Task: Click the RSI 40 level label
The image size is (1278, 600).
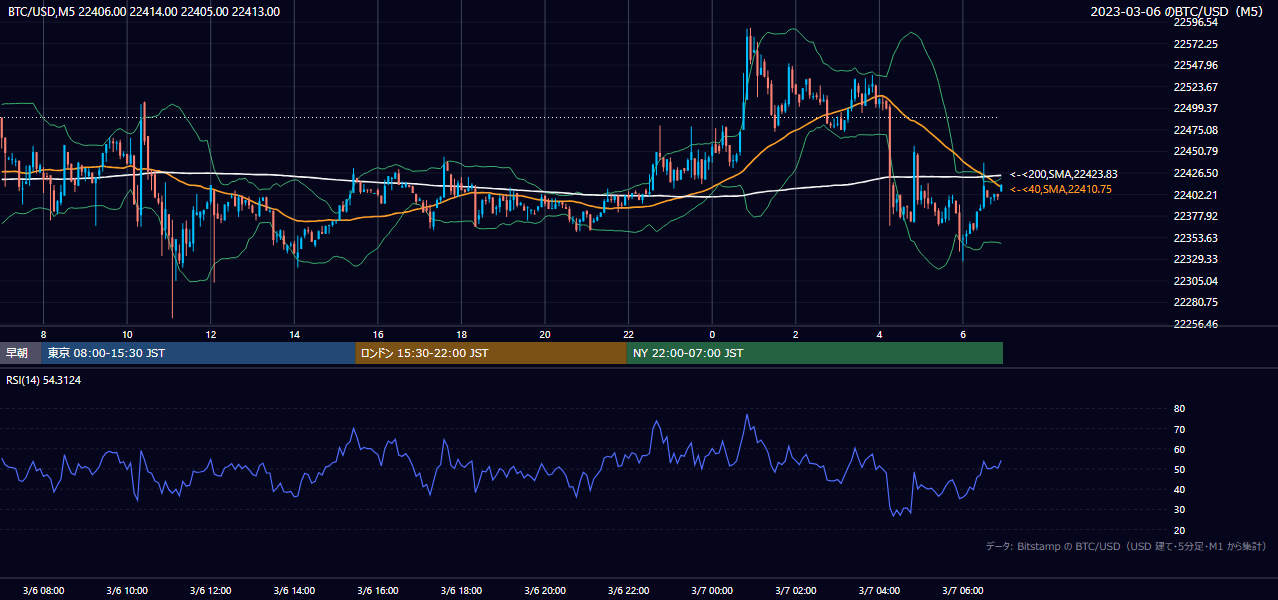Action: click(x=1179, y=489)
